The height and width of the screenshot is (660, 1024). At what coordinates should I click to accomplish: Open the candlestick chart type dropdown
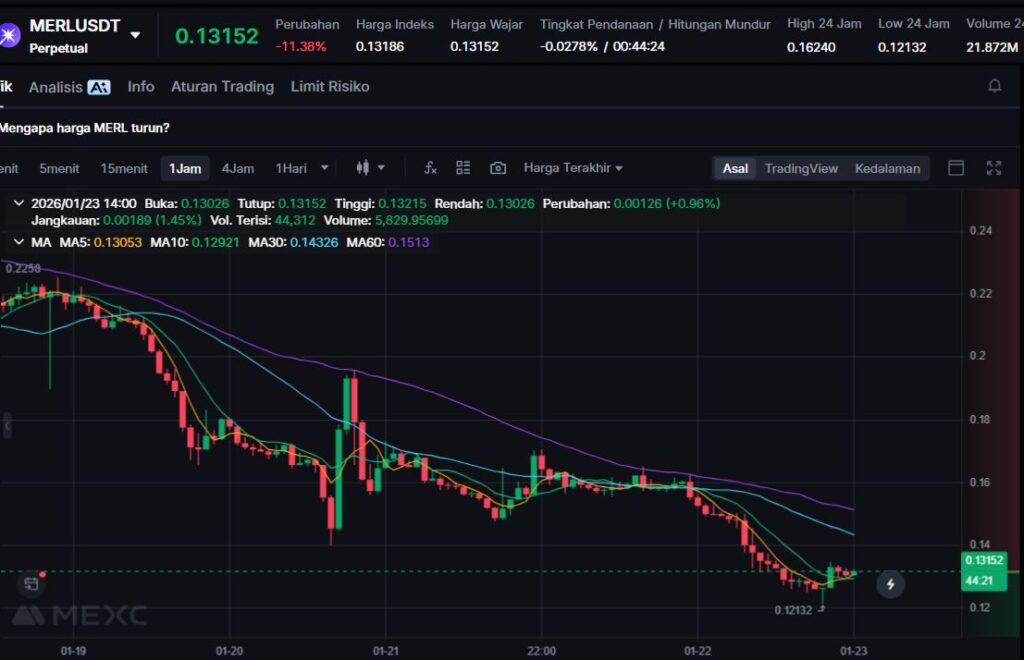pyautogui.click(x=369, y=168)
